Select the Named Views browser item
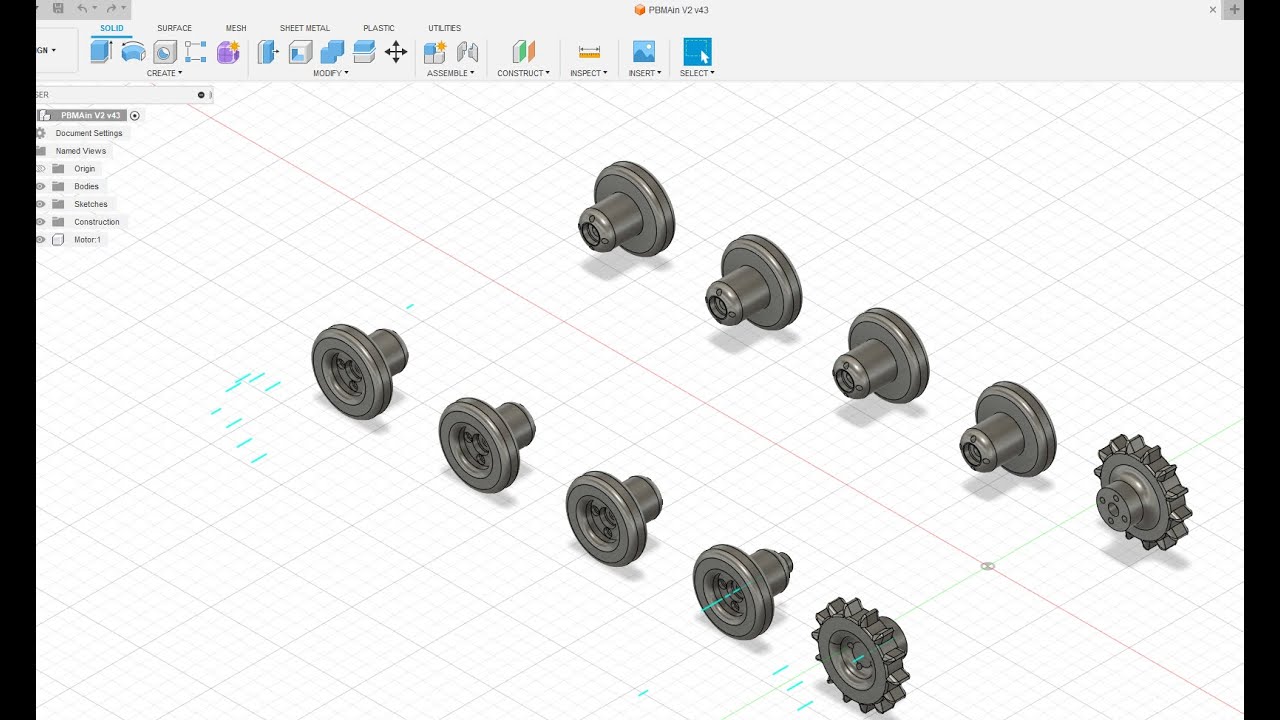The height and width of the screenshot is (720, 1280). tap(81, 151)
